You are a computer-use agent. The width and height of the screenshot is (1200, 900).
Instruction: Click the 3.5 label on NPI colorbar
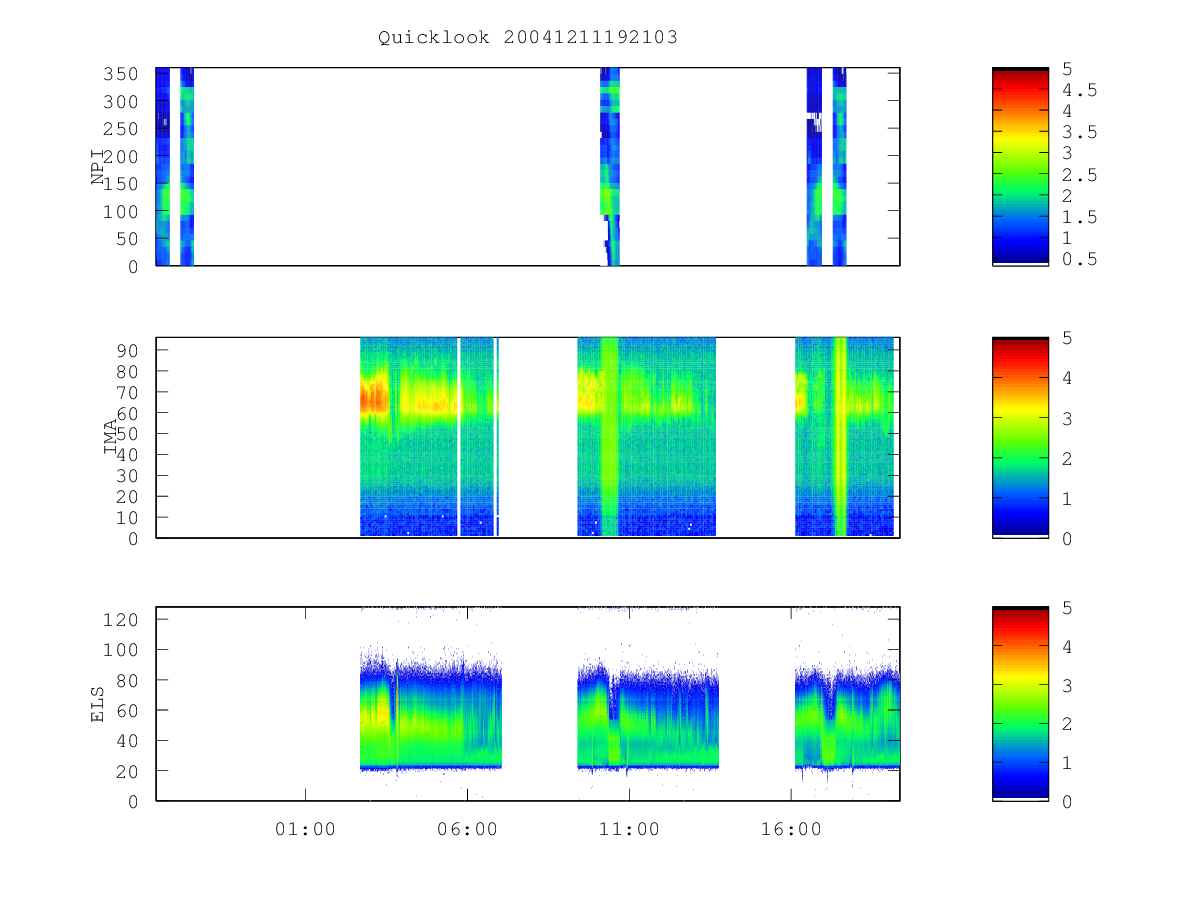click(x=1079, y=132)
